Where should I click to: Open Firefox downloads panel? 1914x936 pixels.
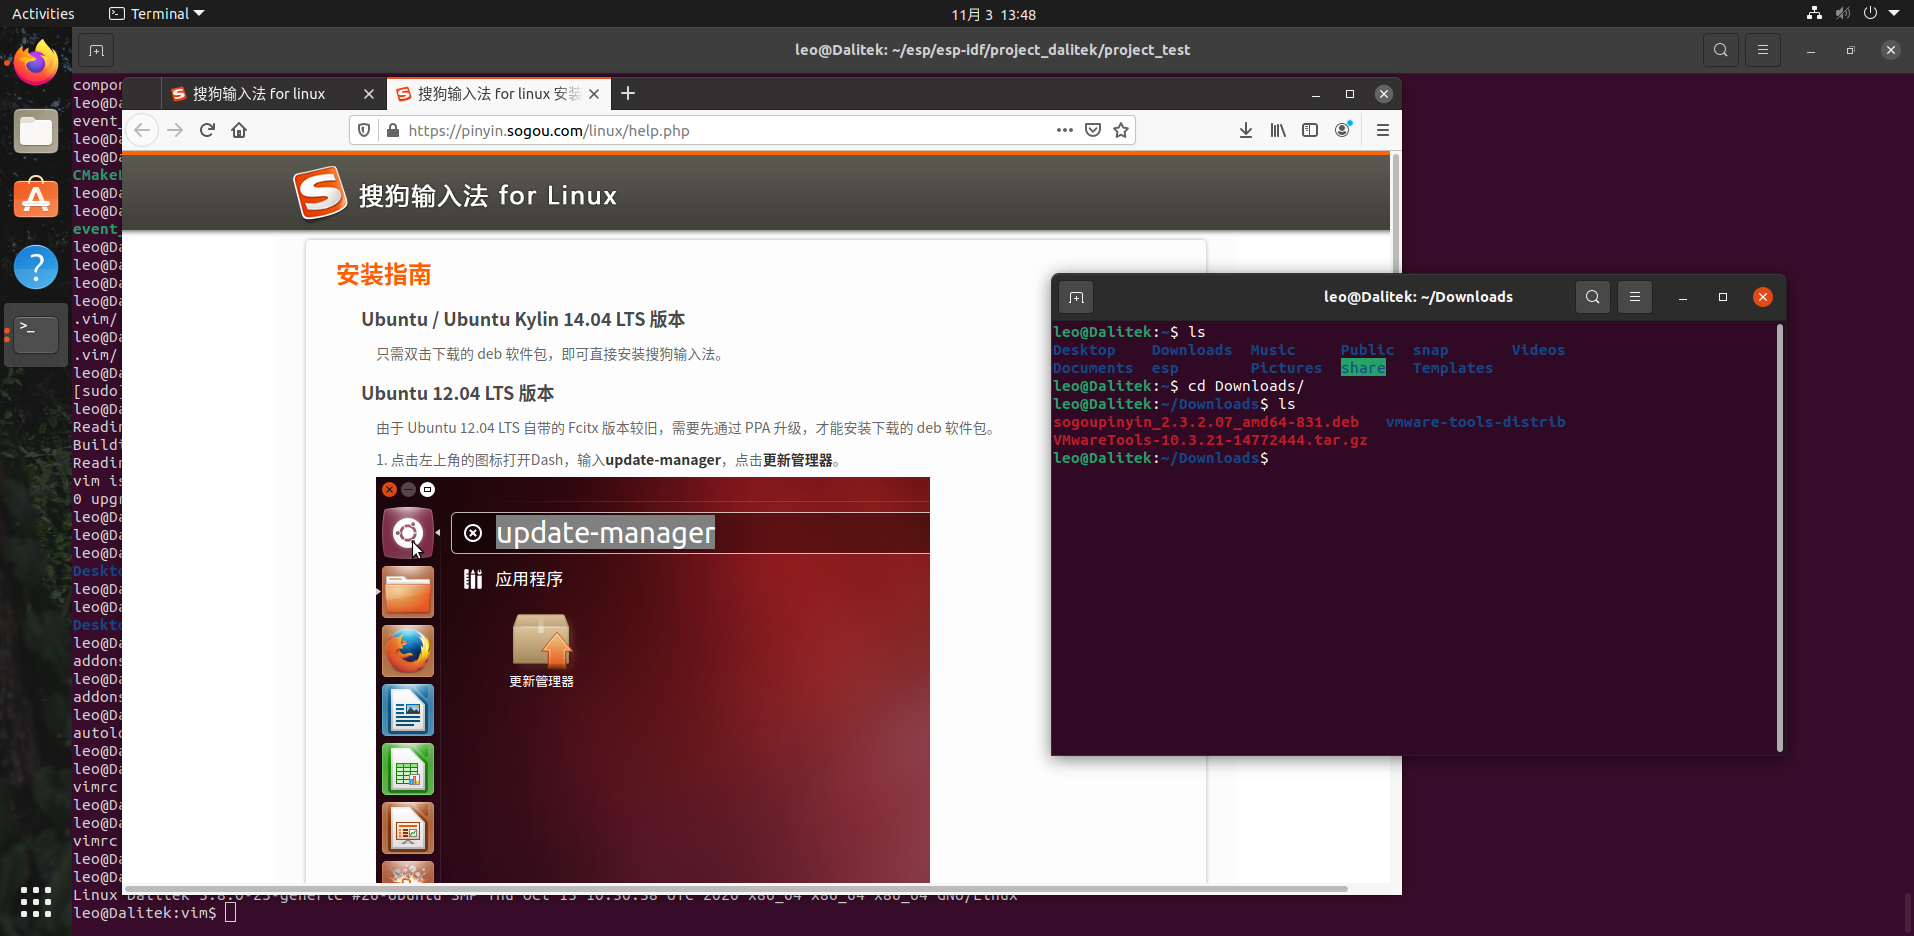(1246, 130)
